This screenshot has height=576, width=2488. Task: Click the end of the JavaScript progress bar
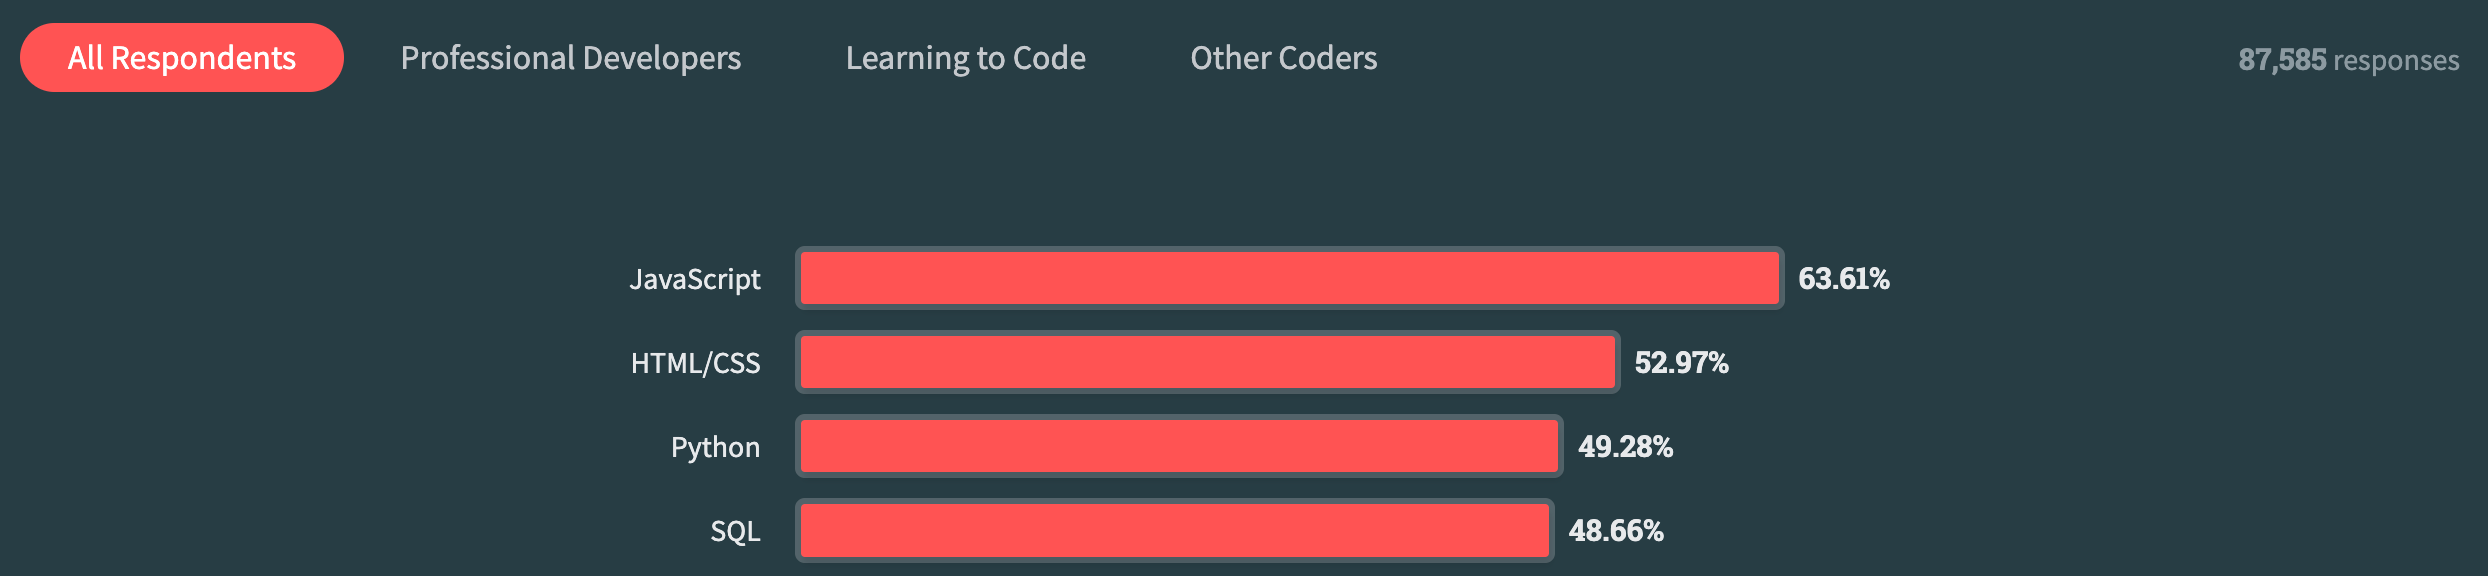click(x=1770, y=279)
